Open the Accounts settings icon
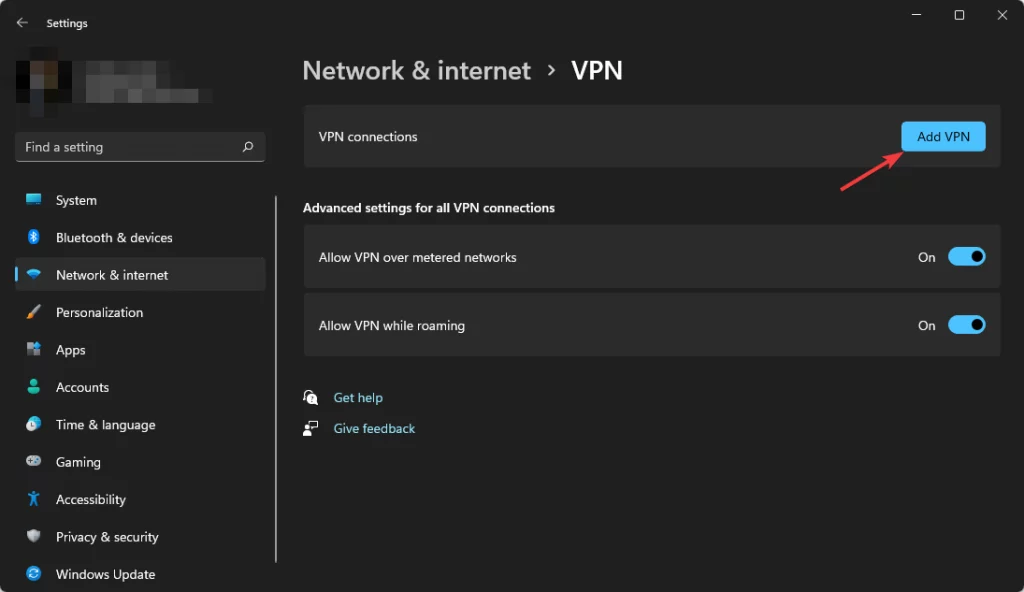This screenshot has height=592, width=1024. click(31, 387)
